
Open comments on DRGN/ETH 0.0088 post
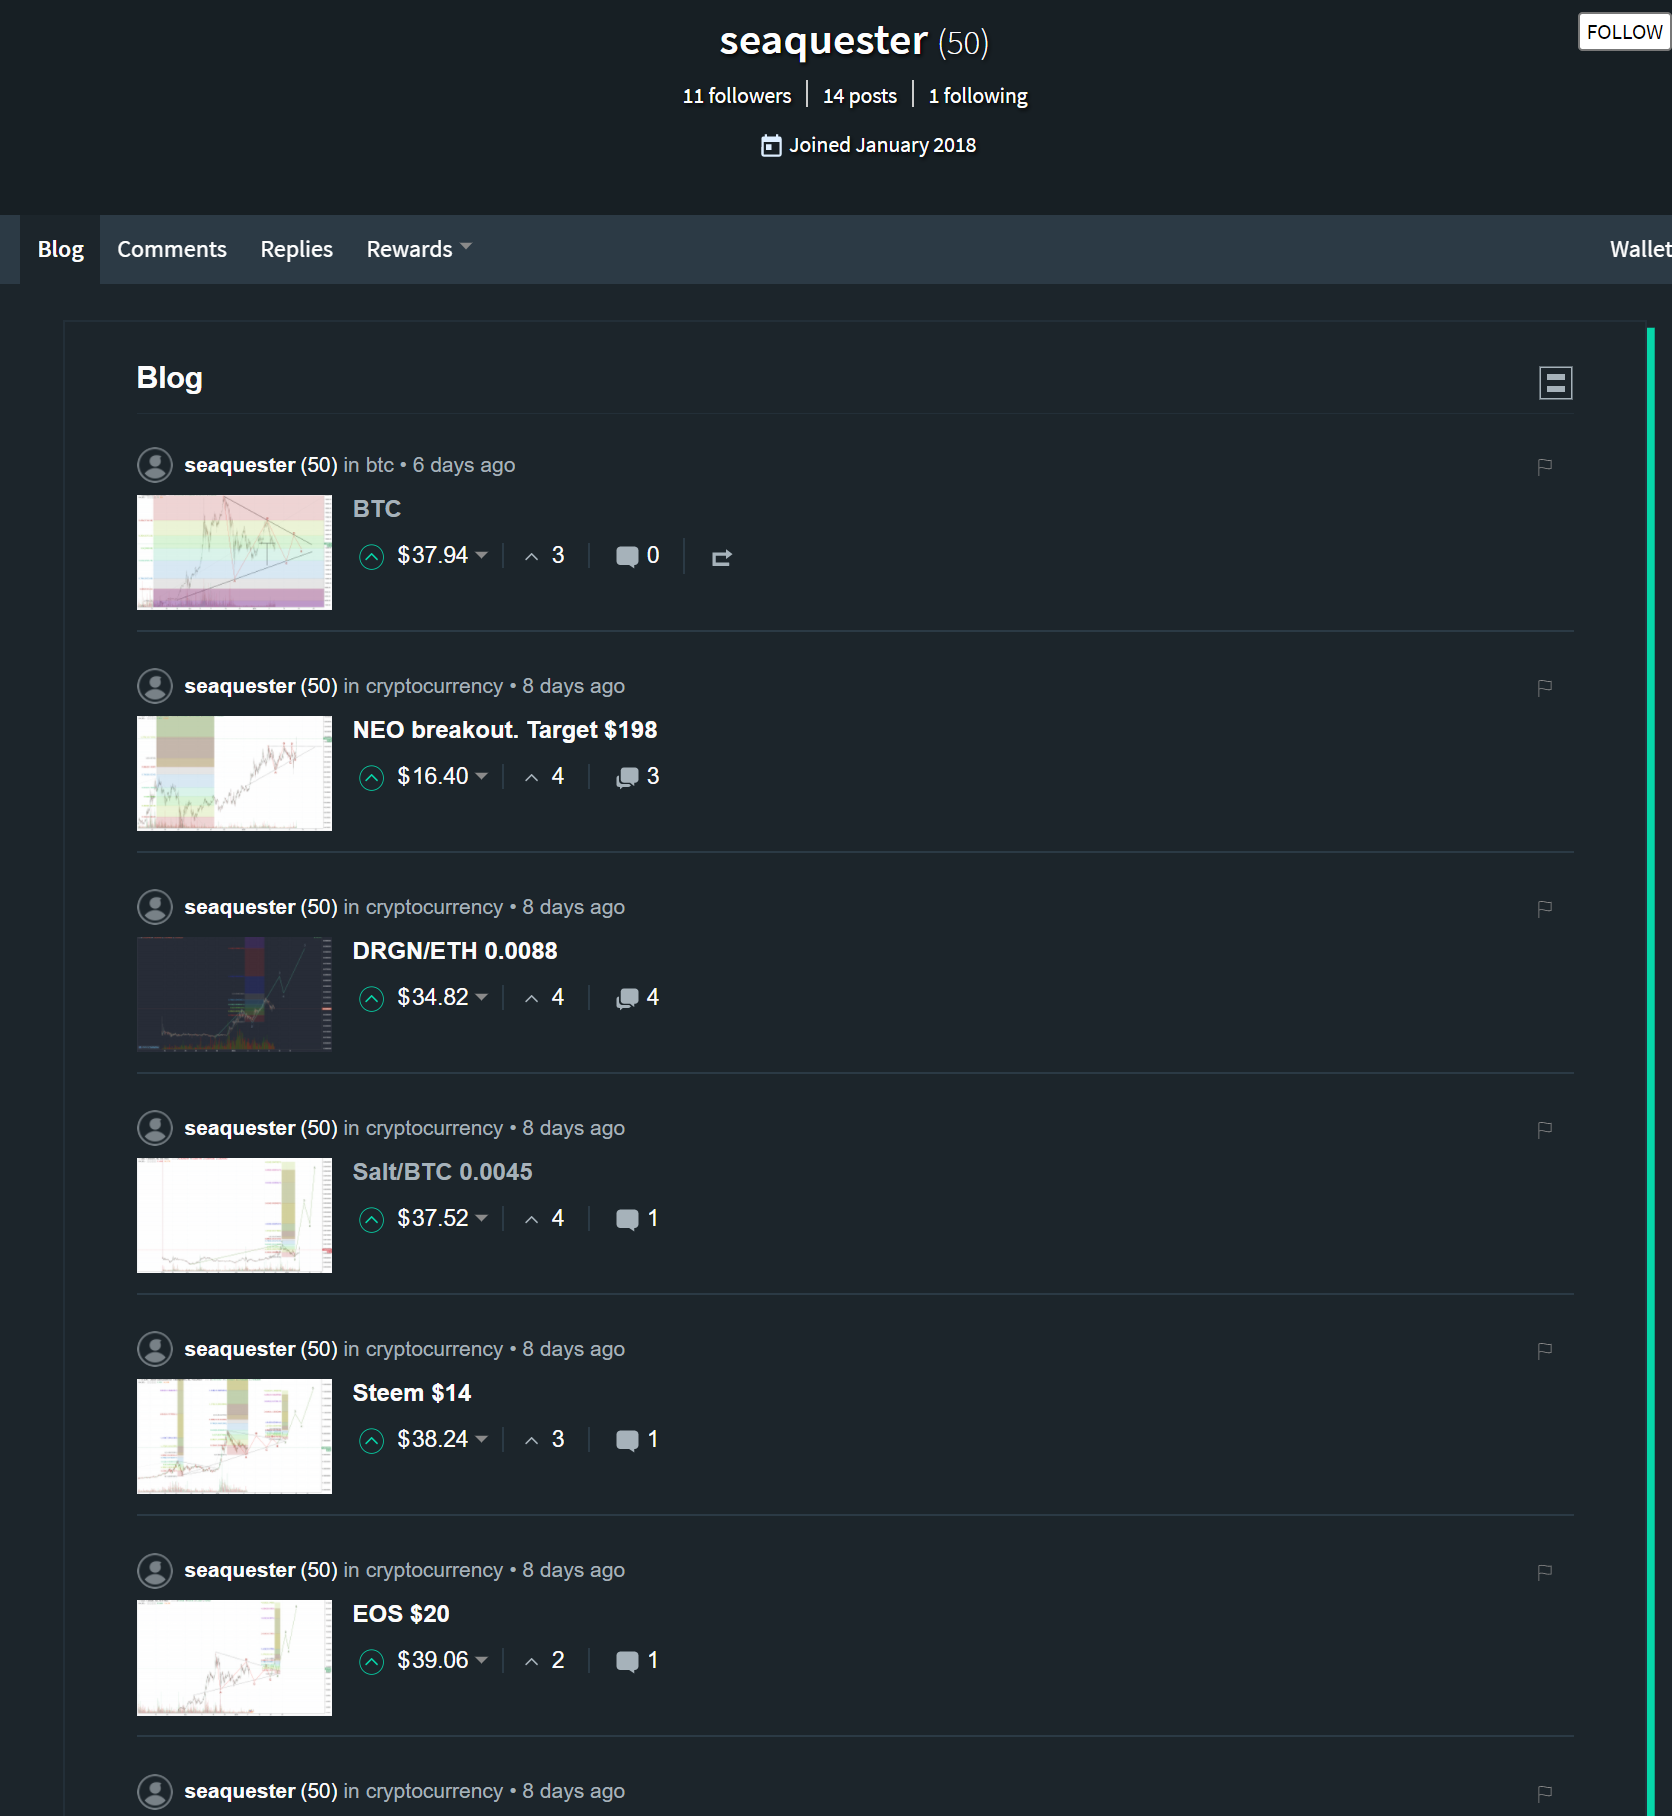pos(637,998)
